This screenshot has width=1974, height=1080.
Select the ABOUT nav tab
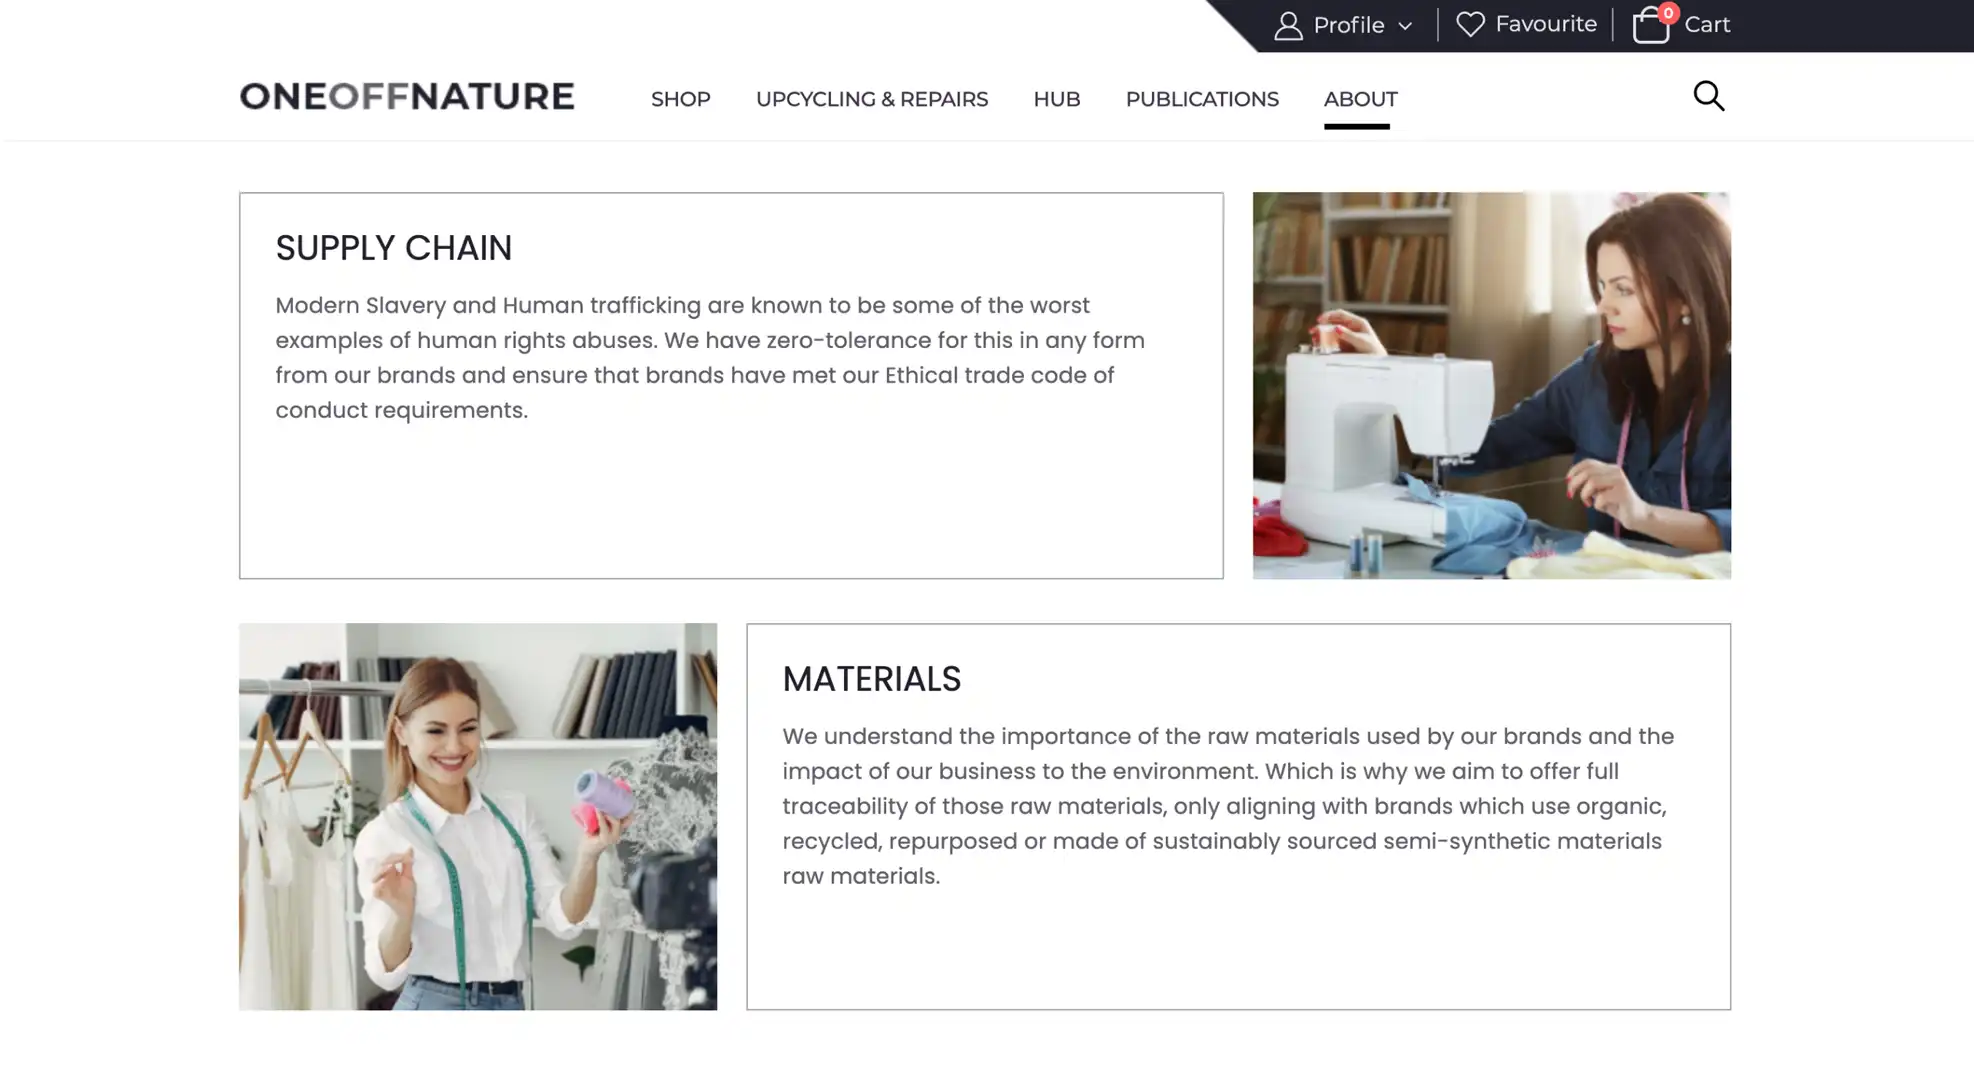(x=1360, y=99)
